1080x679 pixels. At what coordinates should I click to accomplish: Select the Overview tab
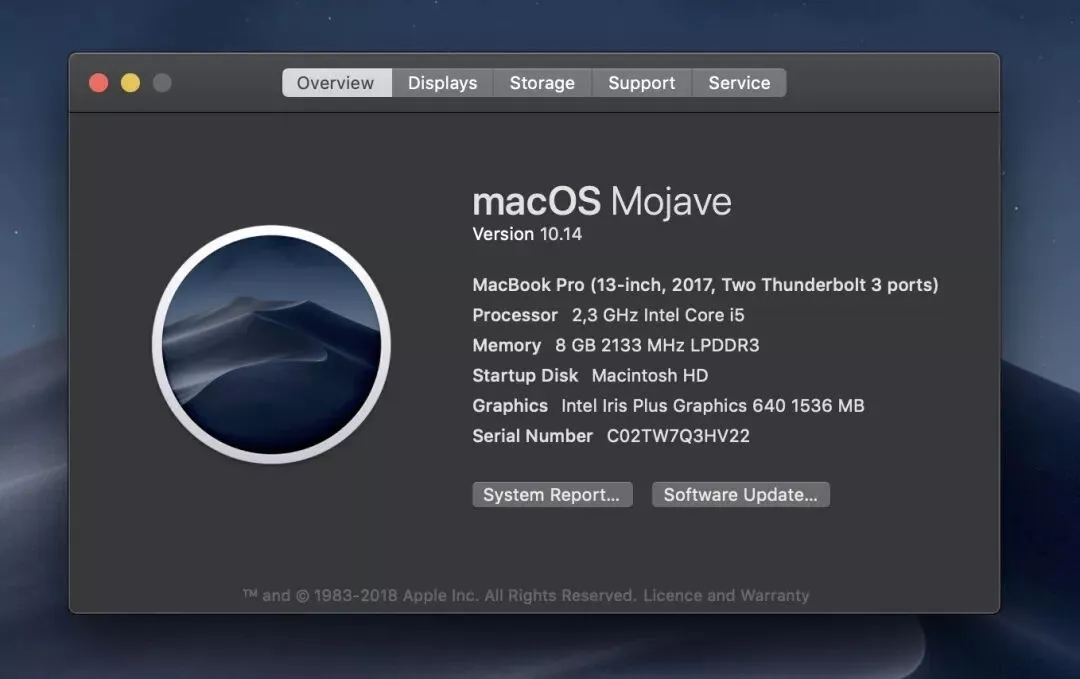(x=337, y=83)
